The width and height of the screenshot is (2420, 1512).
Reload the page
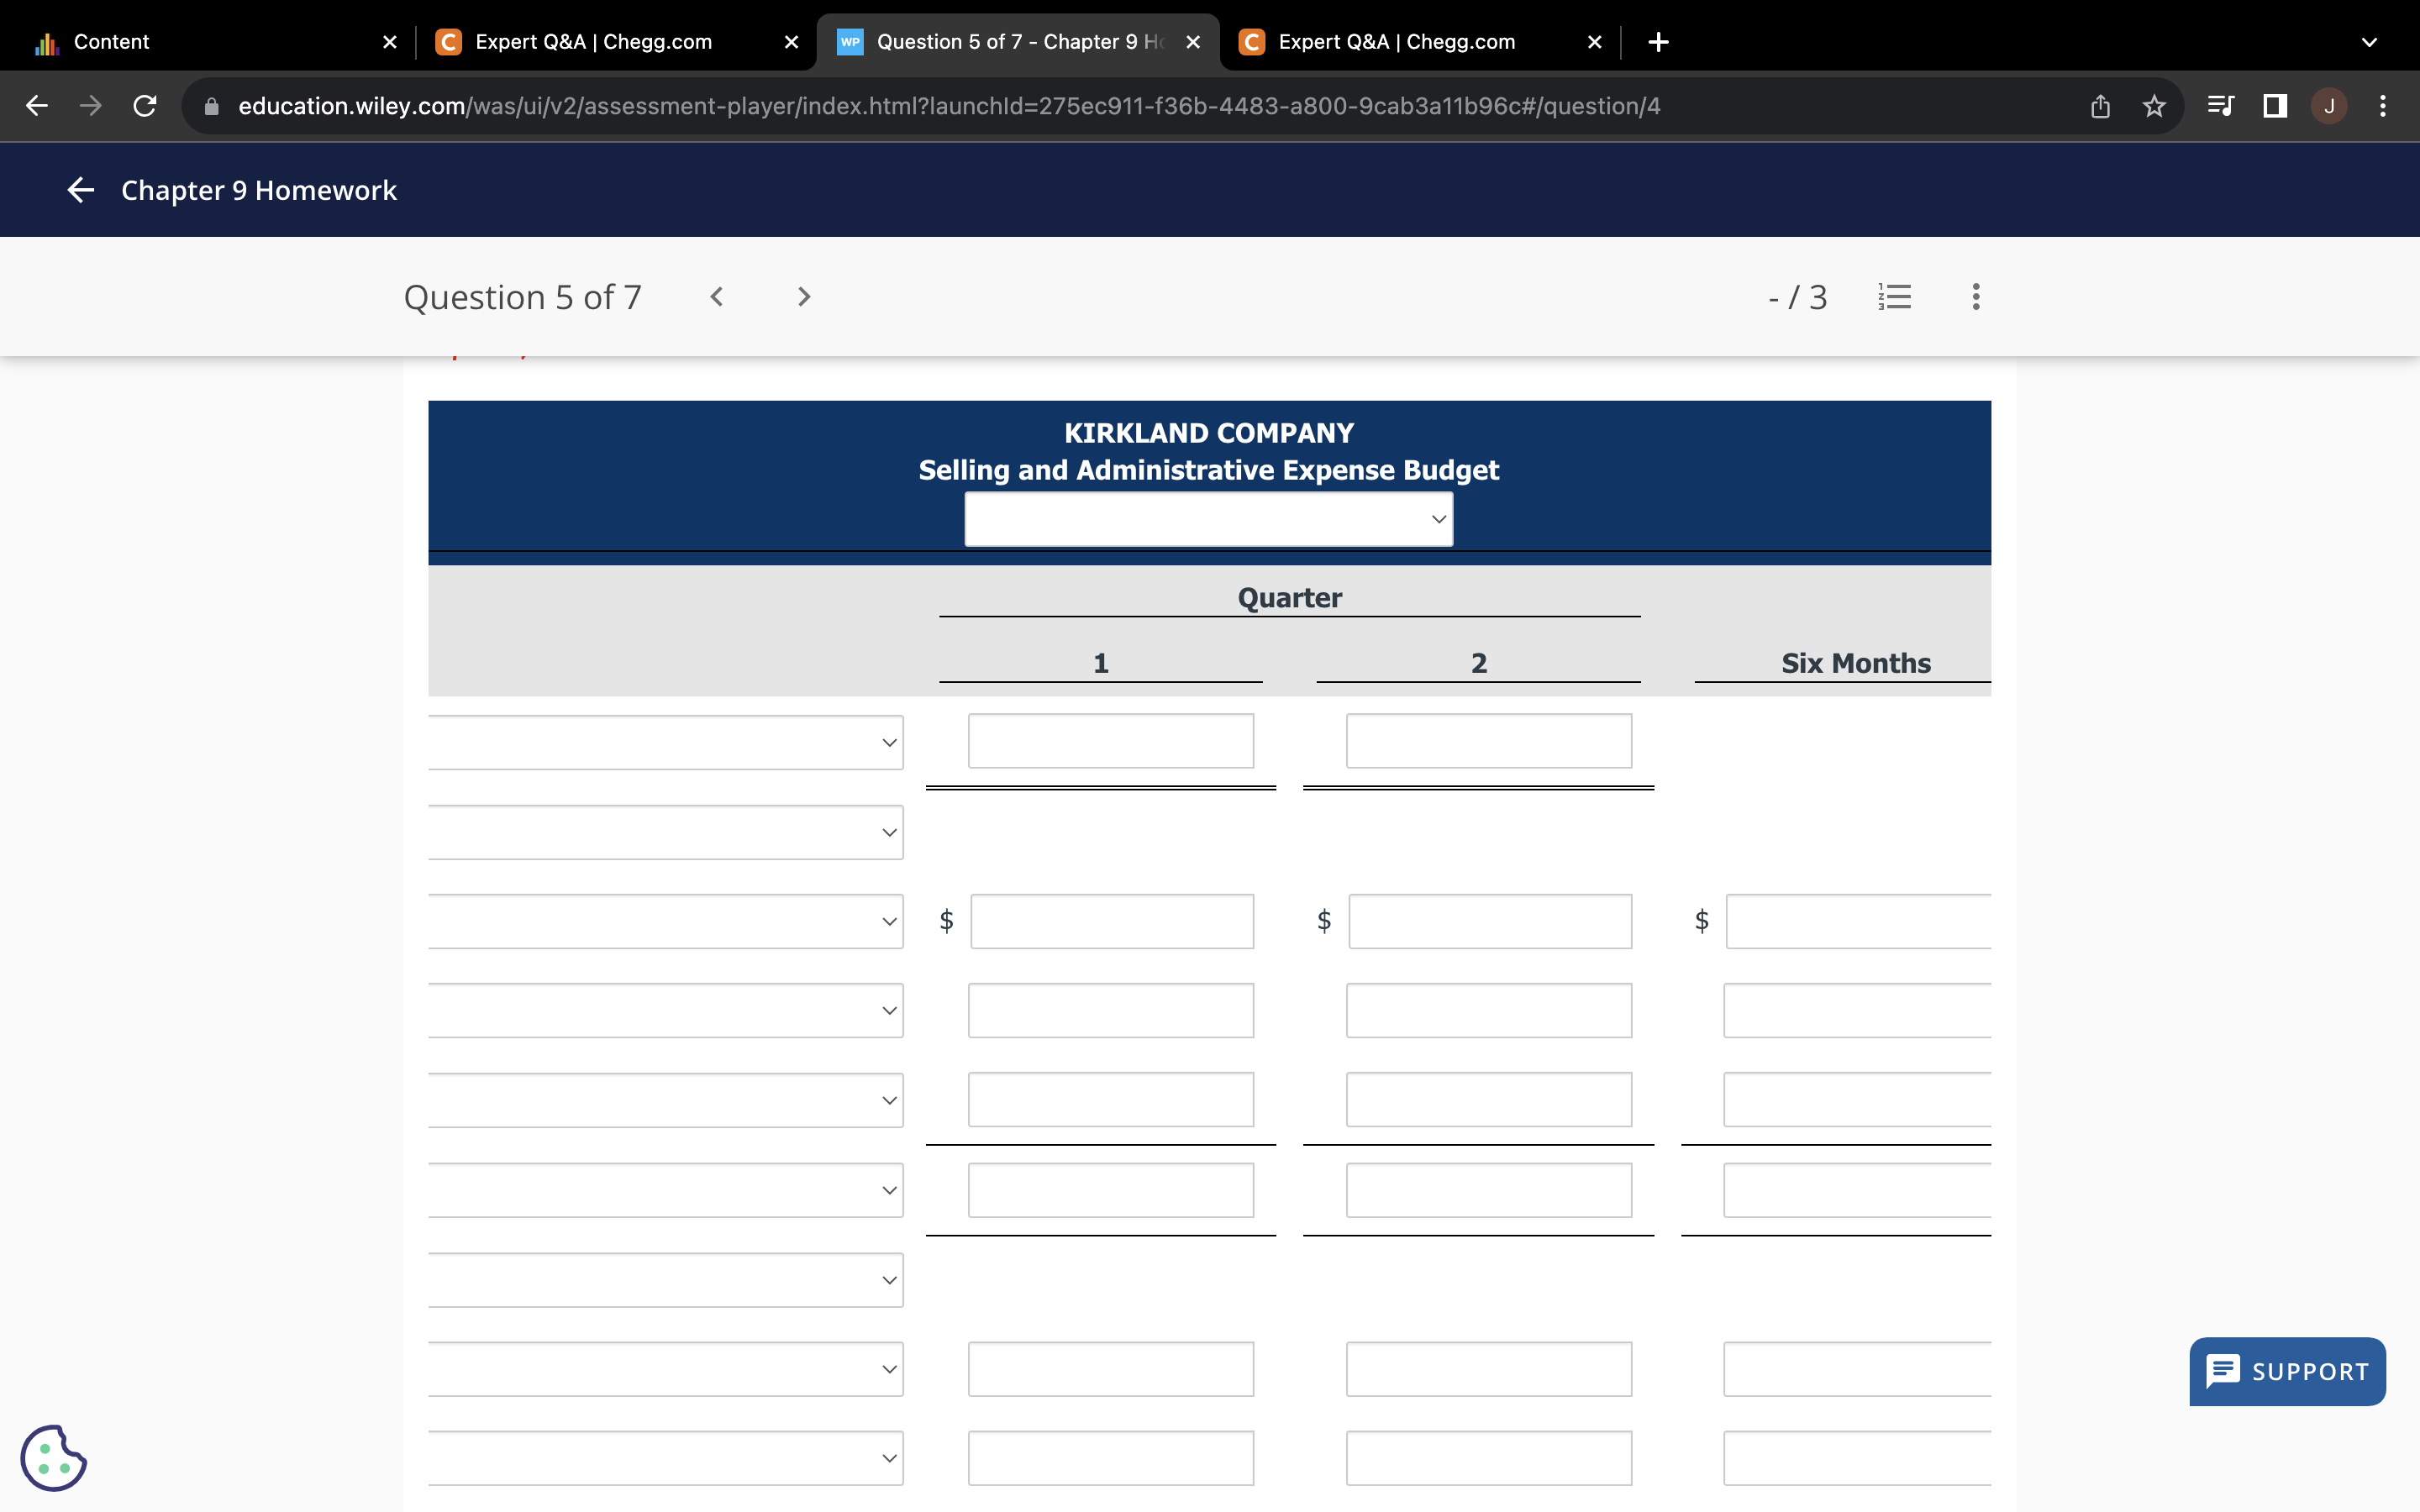click(145, 106)
